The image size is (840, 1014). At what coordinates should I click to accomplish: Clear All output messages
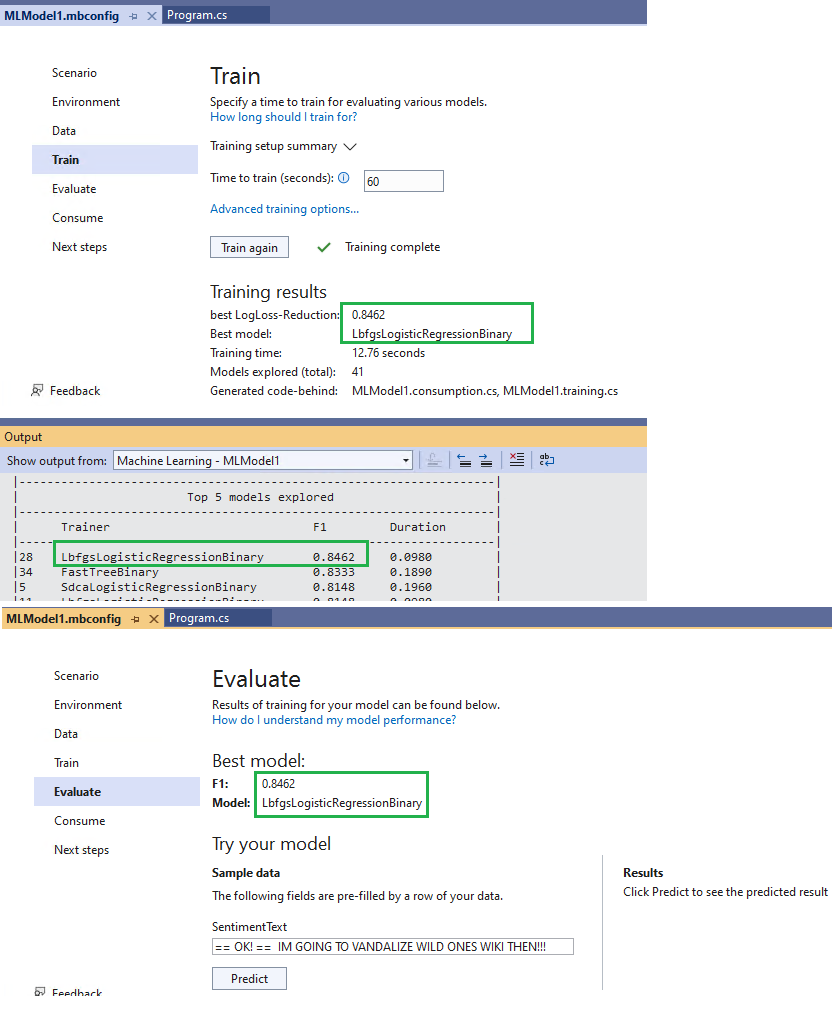click(x=516, y=460)
